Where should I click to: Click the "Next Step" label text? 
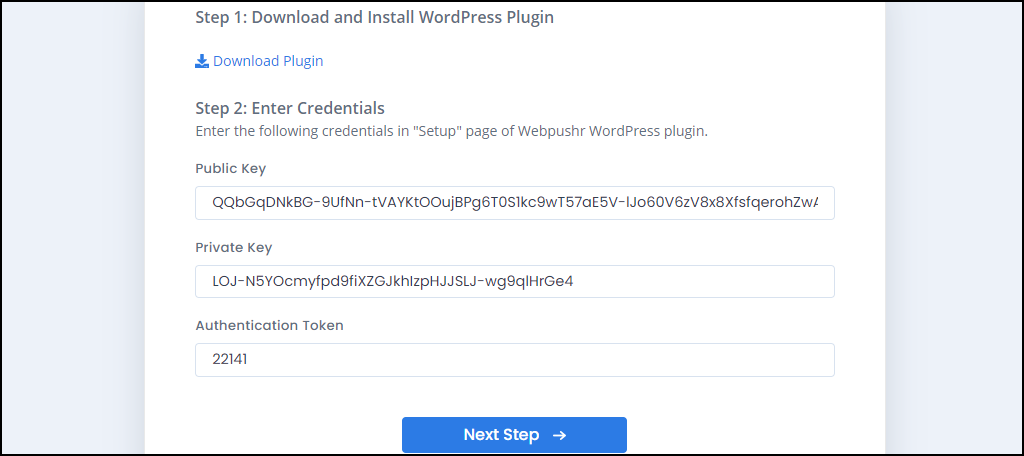point(502,435)
